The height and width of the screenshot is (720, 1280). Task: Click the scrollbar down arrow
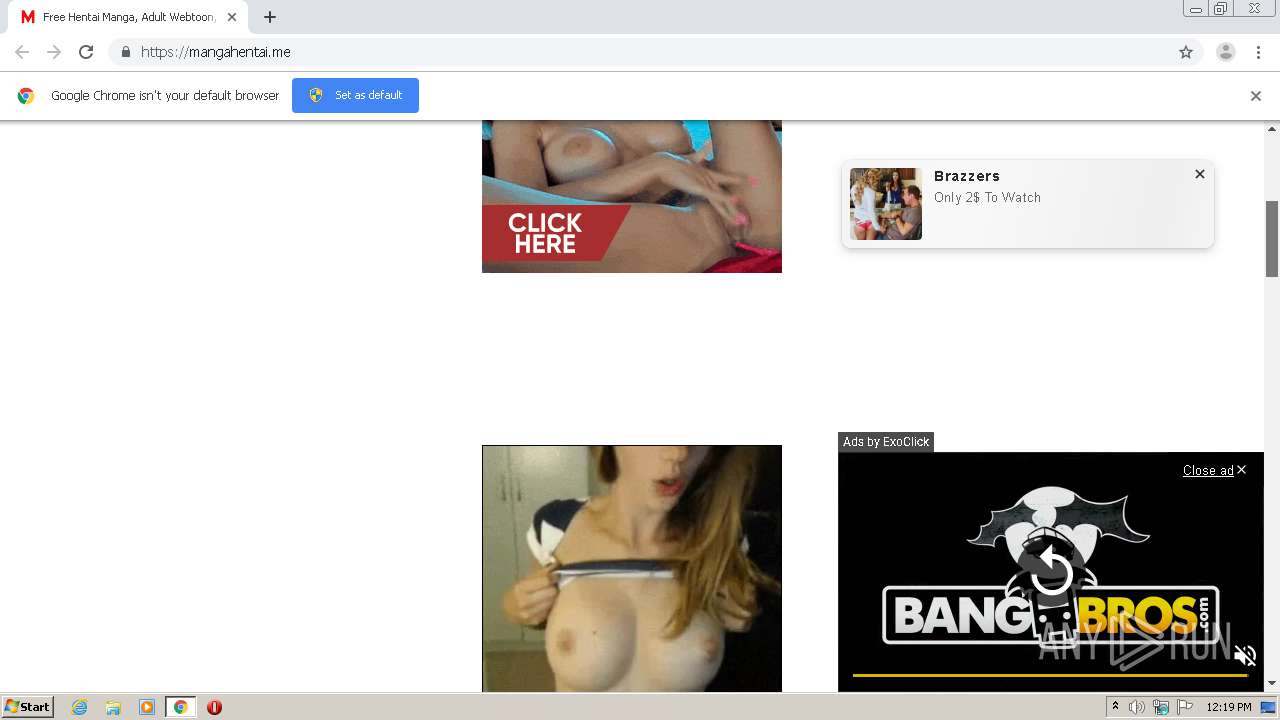tap(1272, 684)
